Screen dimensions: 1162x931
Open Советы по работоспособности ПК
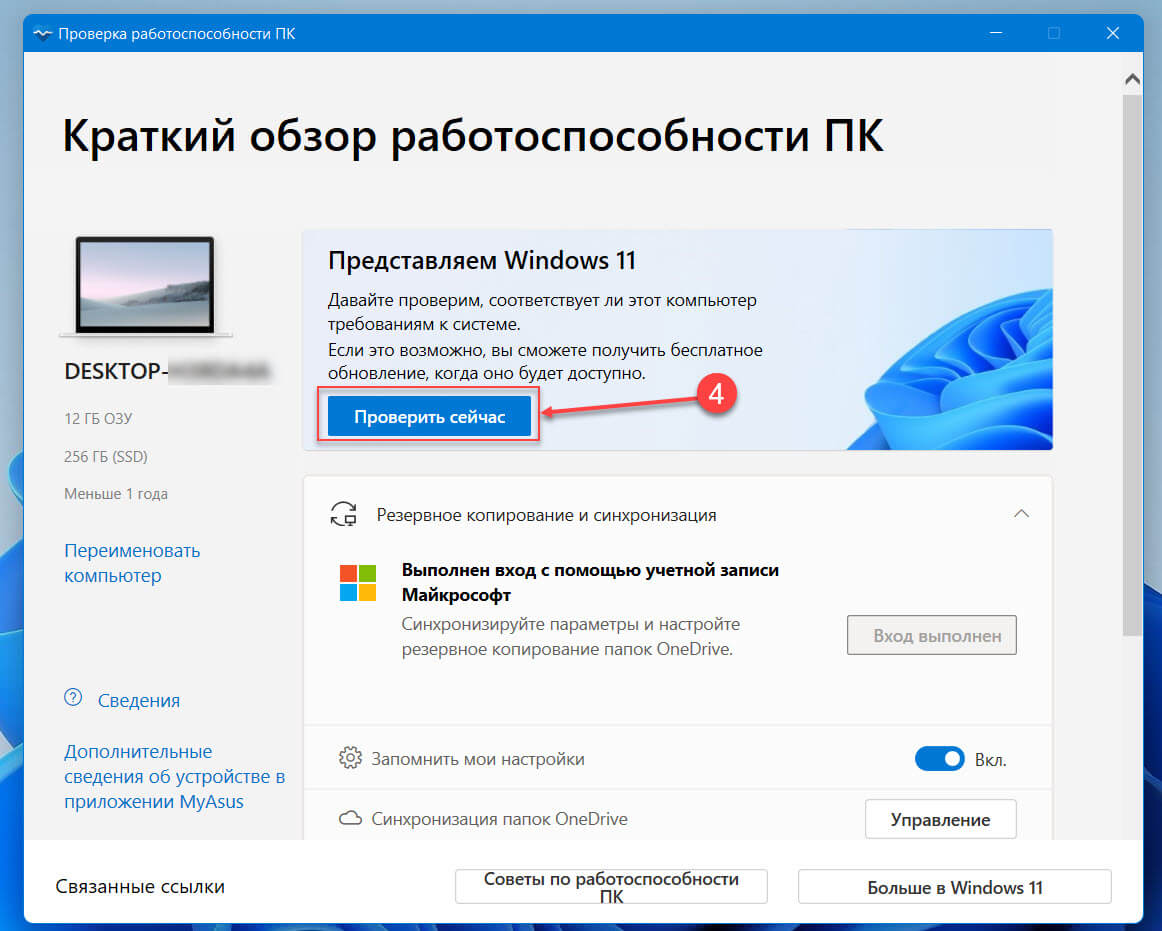click(x=611, y=887)
